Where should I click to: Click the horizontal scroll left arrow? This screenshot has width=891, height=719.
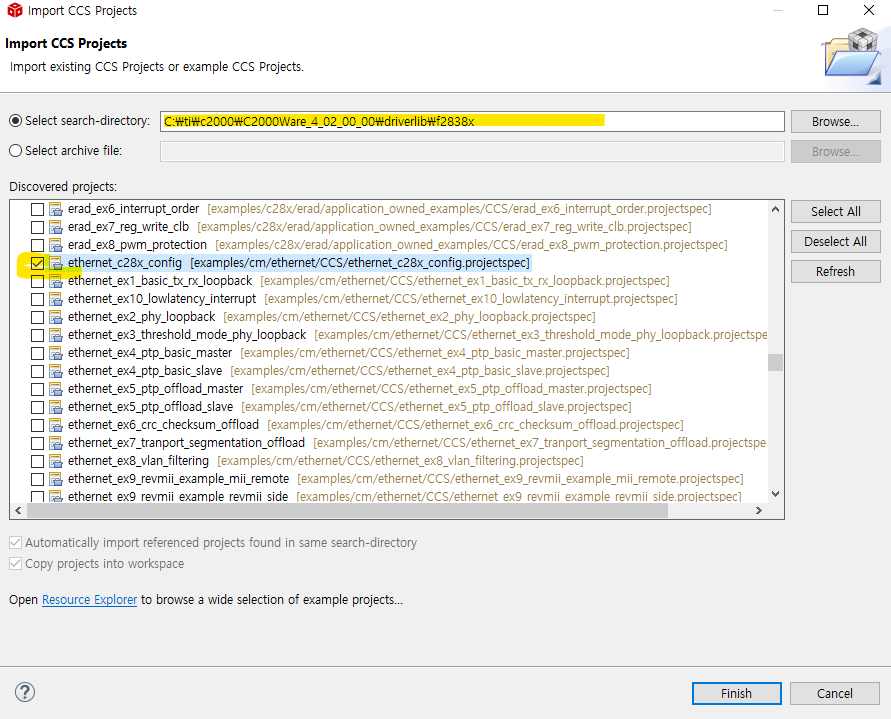coord(18,510)
